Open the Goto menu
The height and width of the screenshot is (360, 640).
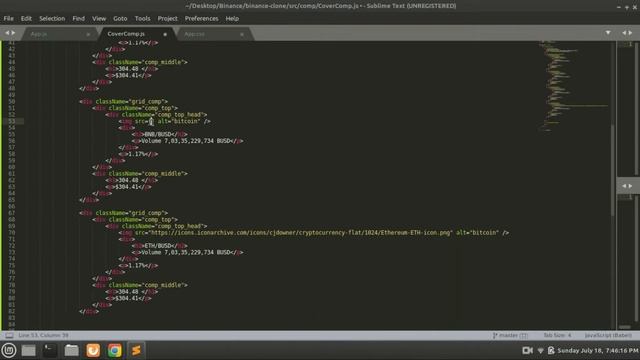pyautogui.click(x=120, y=18)
